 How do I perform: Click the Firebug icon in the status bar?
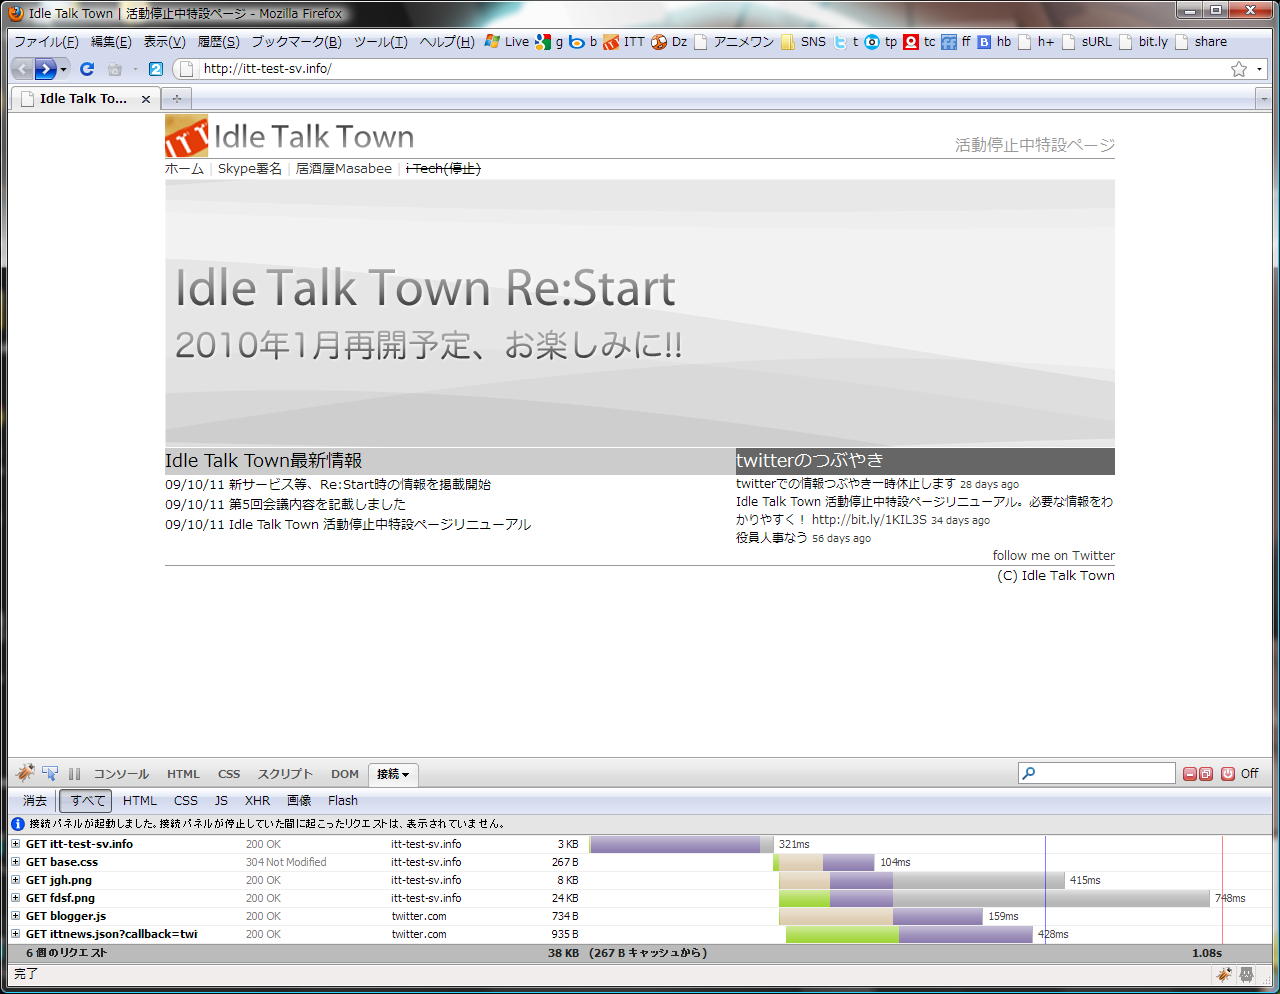(1224, 974)
